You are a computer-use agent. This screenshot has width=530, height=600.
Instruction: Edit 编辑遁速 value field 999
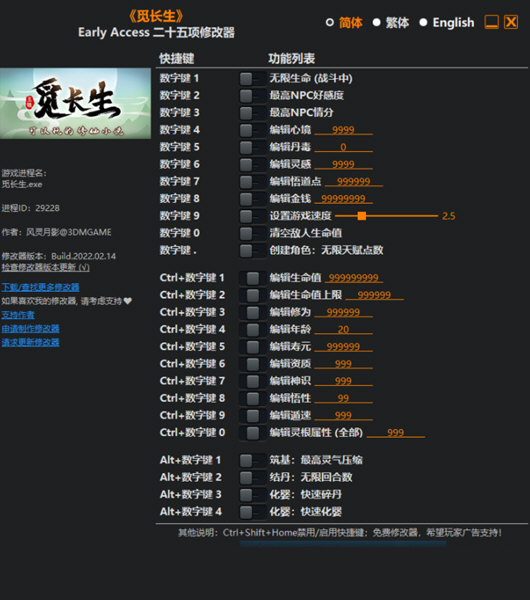343,416
